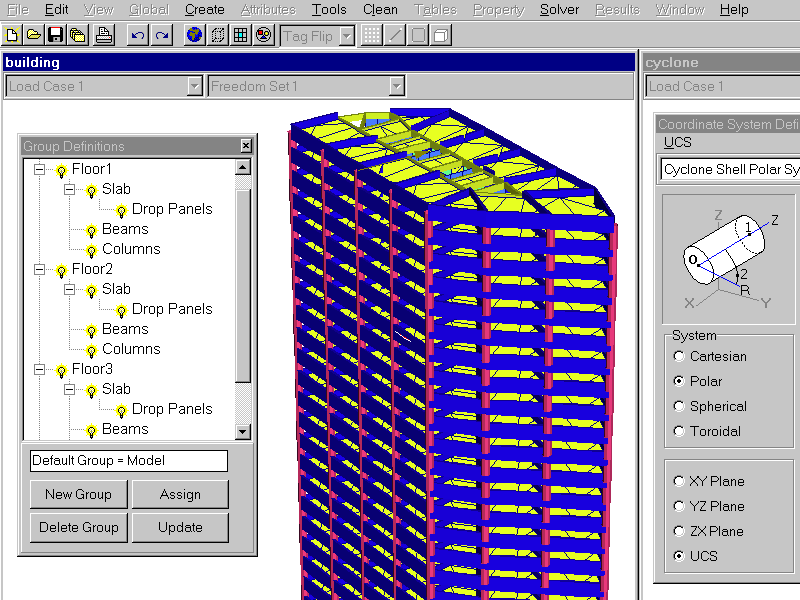Select the Cartesian system radio button
The height and width of the screenshot is (600, 800).
coord(680,356)
